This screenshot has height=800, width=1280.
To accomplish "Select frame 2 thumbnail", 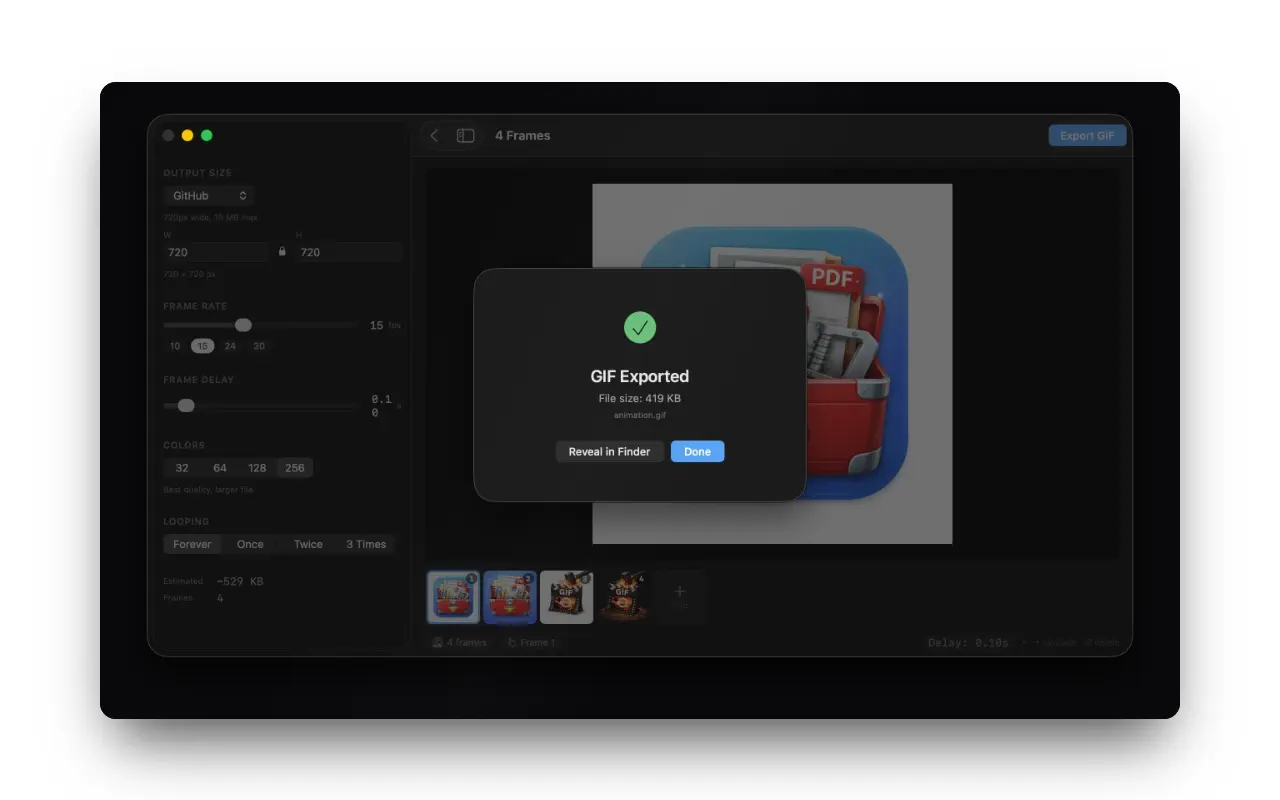I will 510,597.
